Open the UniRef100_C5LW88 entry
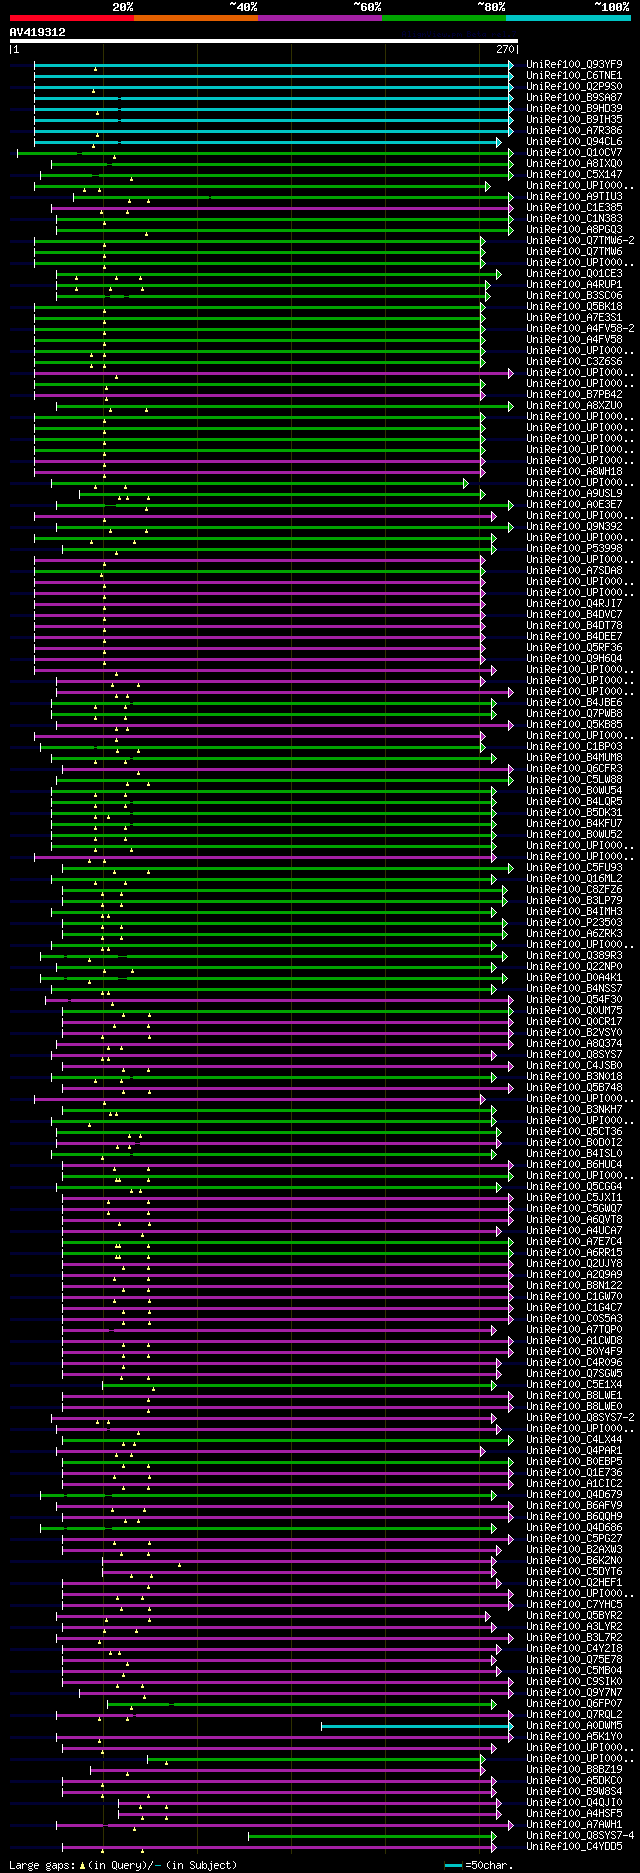The height and width of the screenshot is (1873, 640). coord(574,779)
